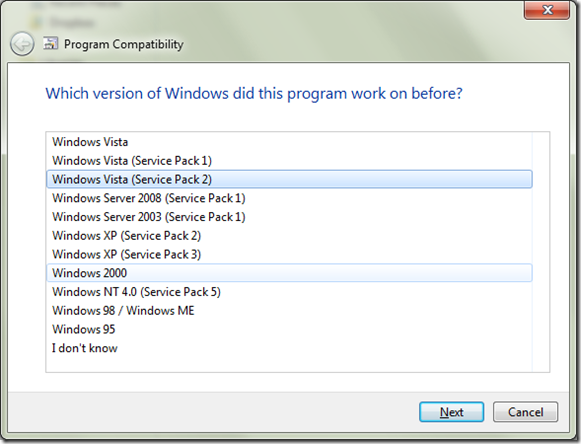Viewport: 581px width, 444px height.
Task: Select Windows Vista from the list
Action: coord(289,142)
